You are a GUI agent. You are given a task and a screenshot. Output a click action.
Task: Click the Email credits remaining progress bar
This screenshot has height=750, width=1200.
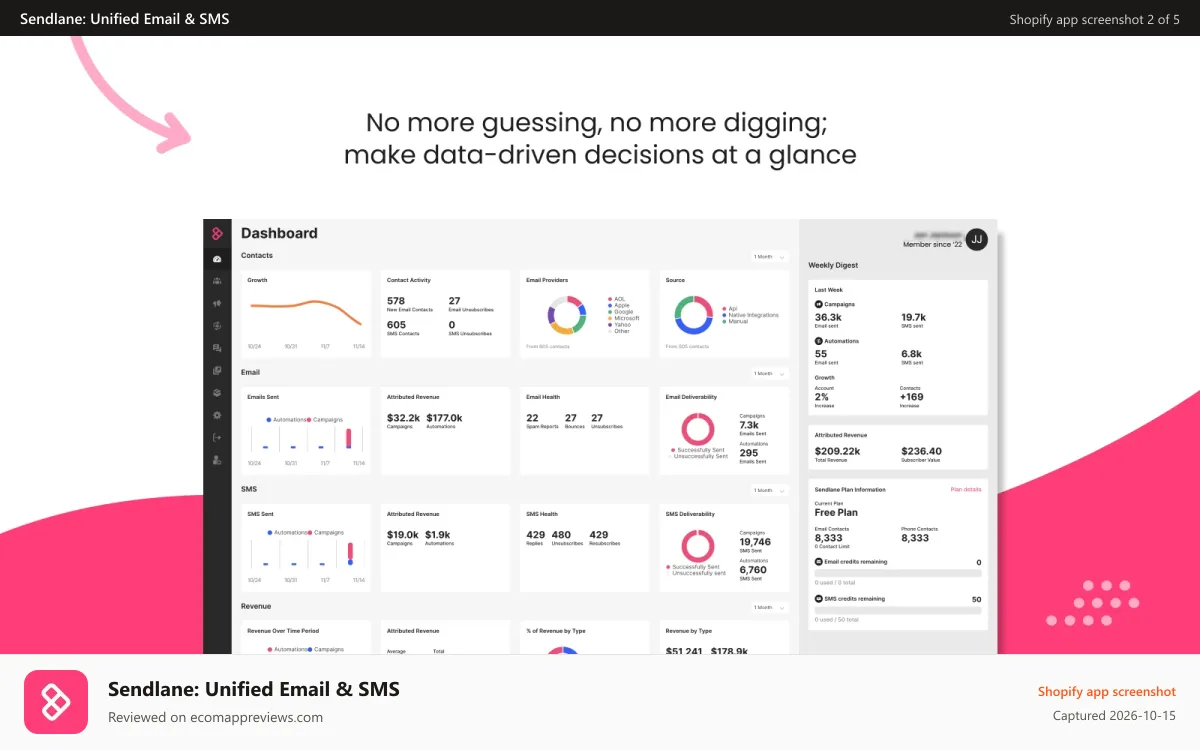tap(898, 573)
